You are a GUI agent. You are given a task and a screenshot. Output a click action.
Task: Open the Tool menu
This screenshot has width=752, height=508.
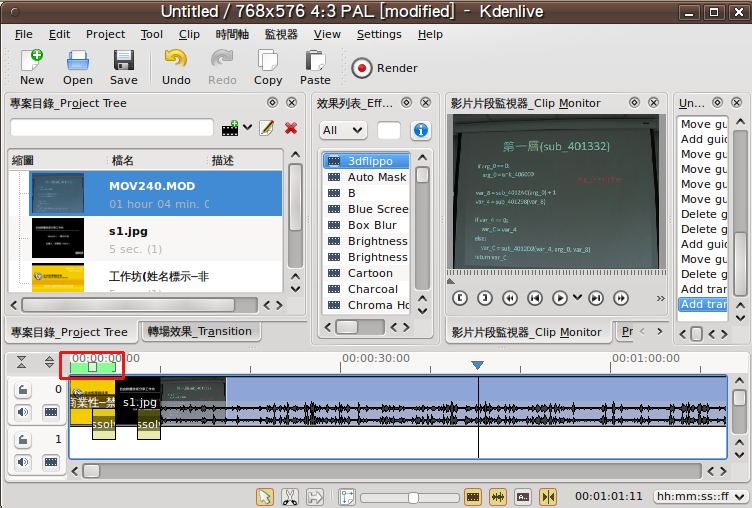(152, 35)
